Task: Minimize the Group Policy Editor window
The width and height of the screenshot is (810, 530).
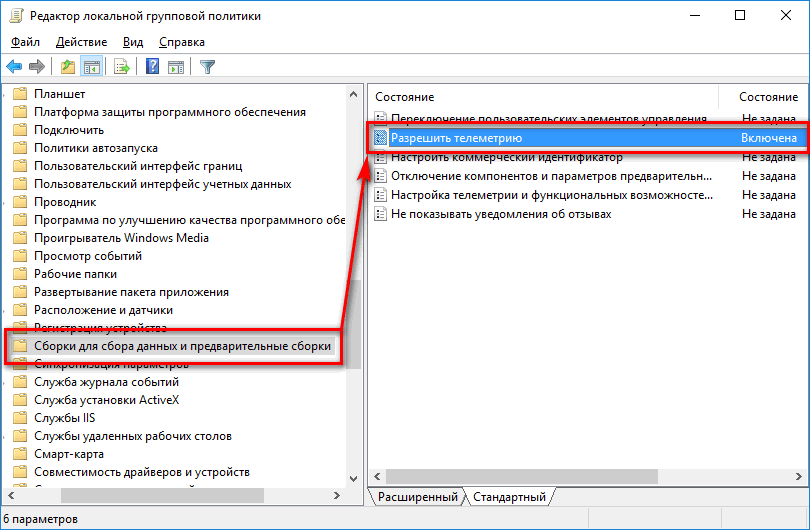Action: tap(695, 15)
